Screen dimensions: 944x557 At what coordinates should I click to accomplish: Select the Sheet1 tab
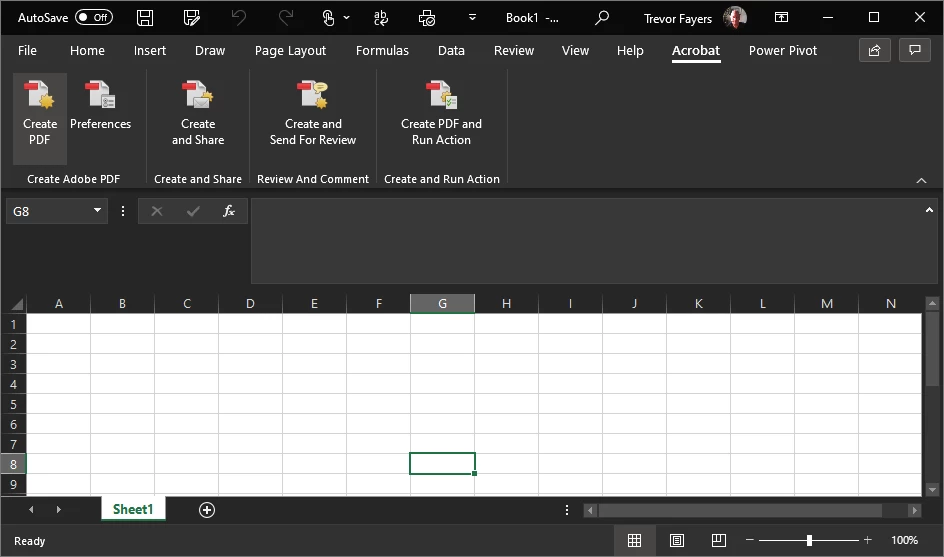pos(133,509)
